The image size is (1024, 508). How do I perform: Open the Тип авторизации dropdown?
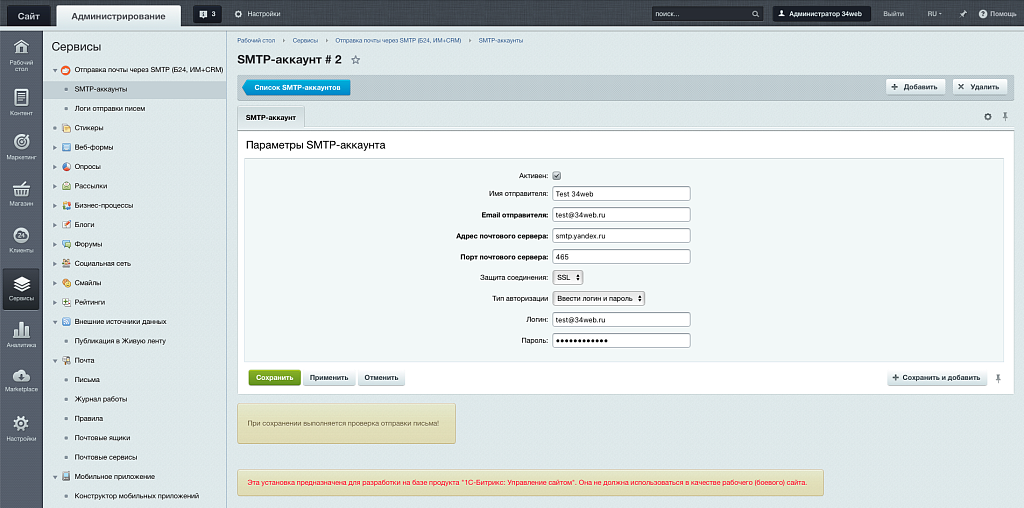(599, 298)
